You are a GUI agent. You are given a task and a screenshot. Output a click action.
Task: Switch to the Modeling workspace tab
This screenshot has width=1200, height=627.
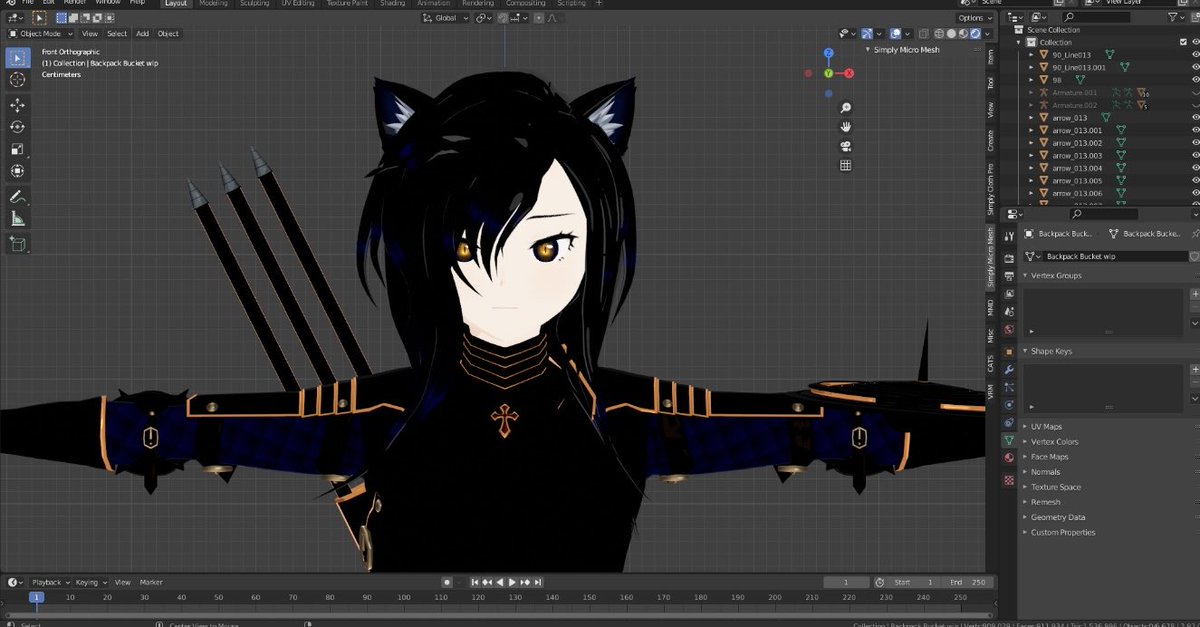coord(213,3)
